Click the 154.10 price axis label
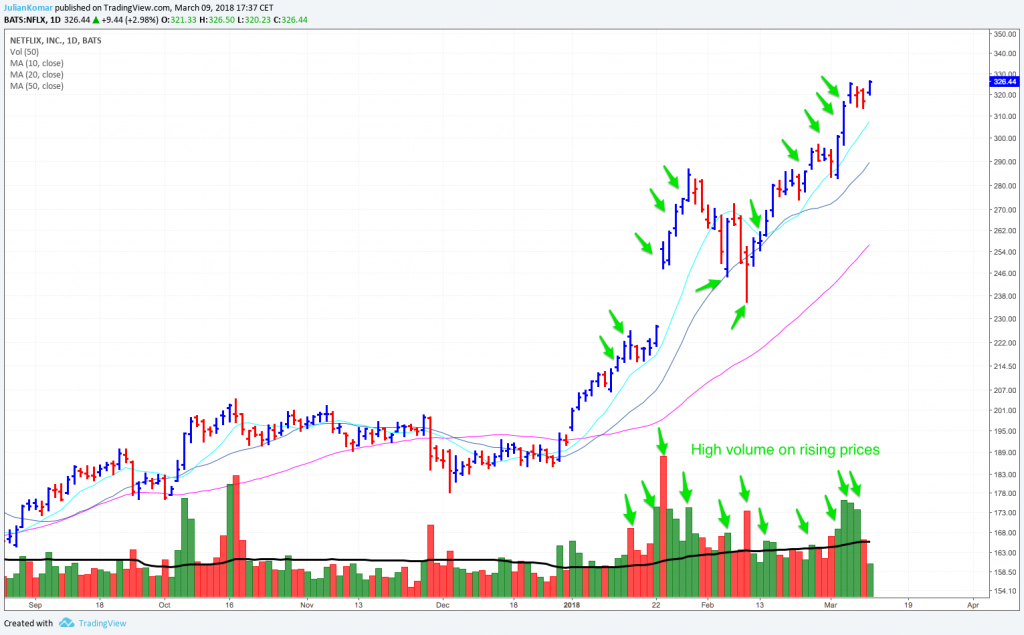The height and width of the screenshot is (635, 1024). pos(1005,591)
